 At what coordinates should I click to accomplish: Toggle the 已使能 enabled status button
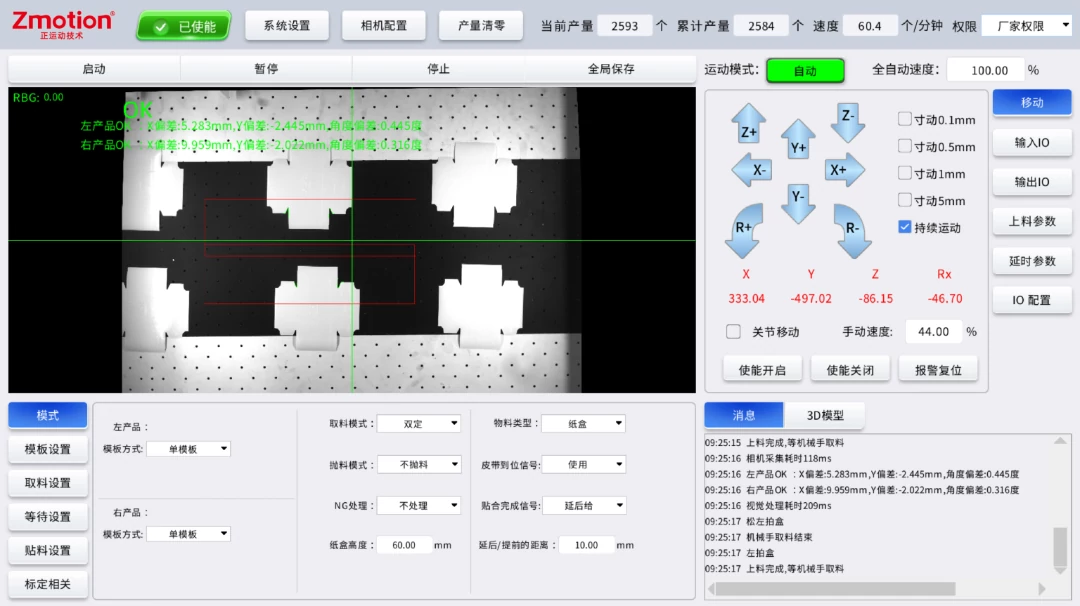(184, 26)
